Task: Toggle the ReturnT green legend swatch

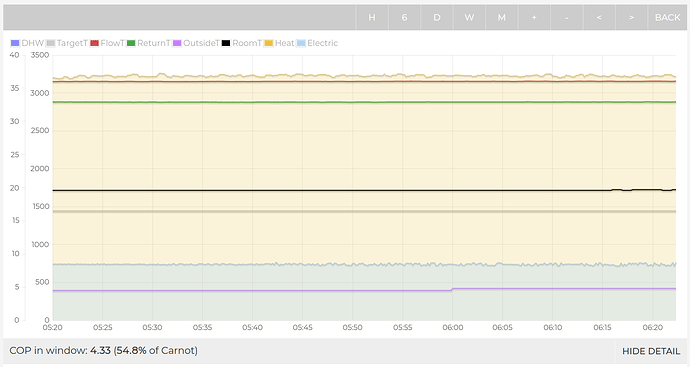Action: point(131,43)
